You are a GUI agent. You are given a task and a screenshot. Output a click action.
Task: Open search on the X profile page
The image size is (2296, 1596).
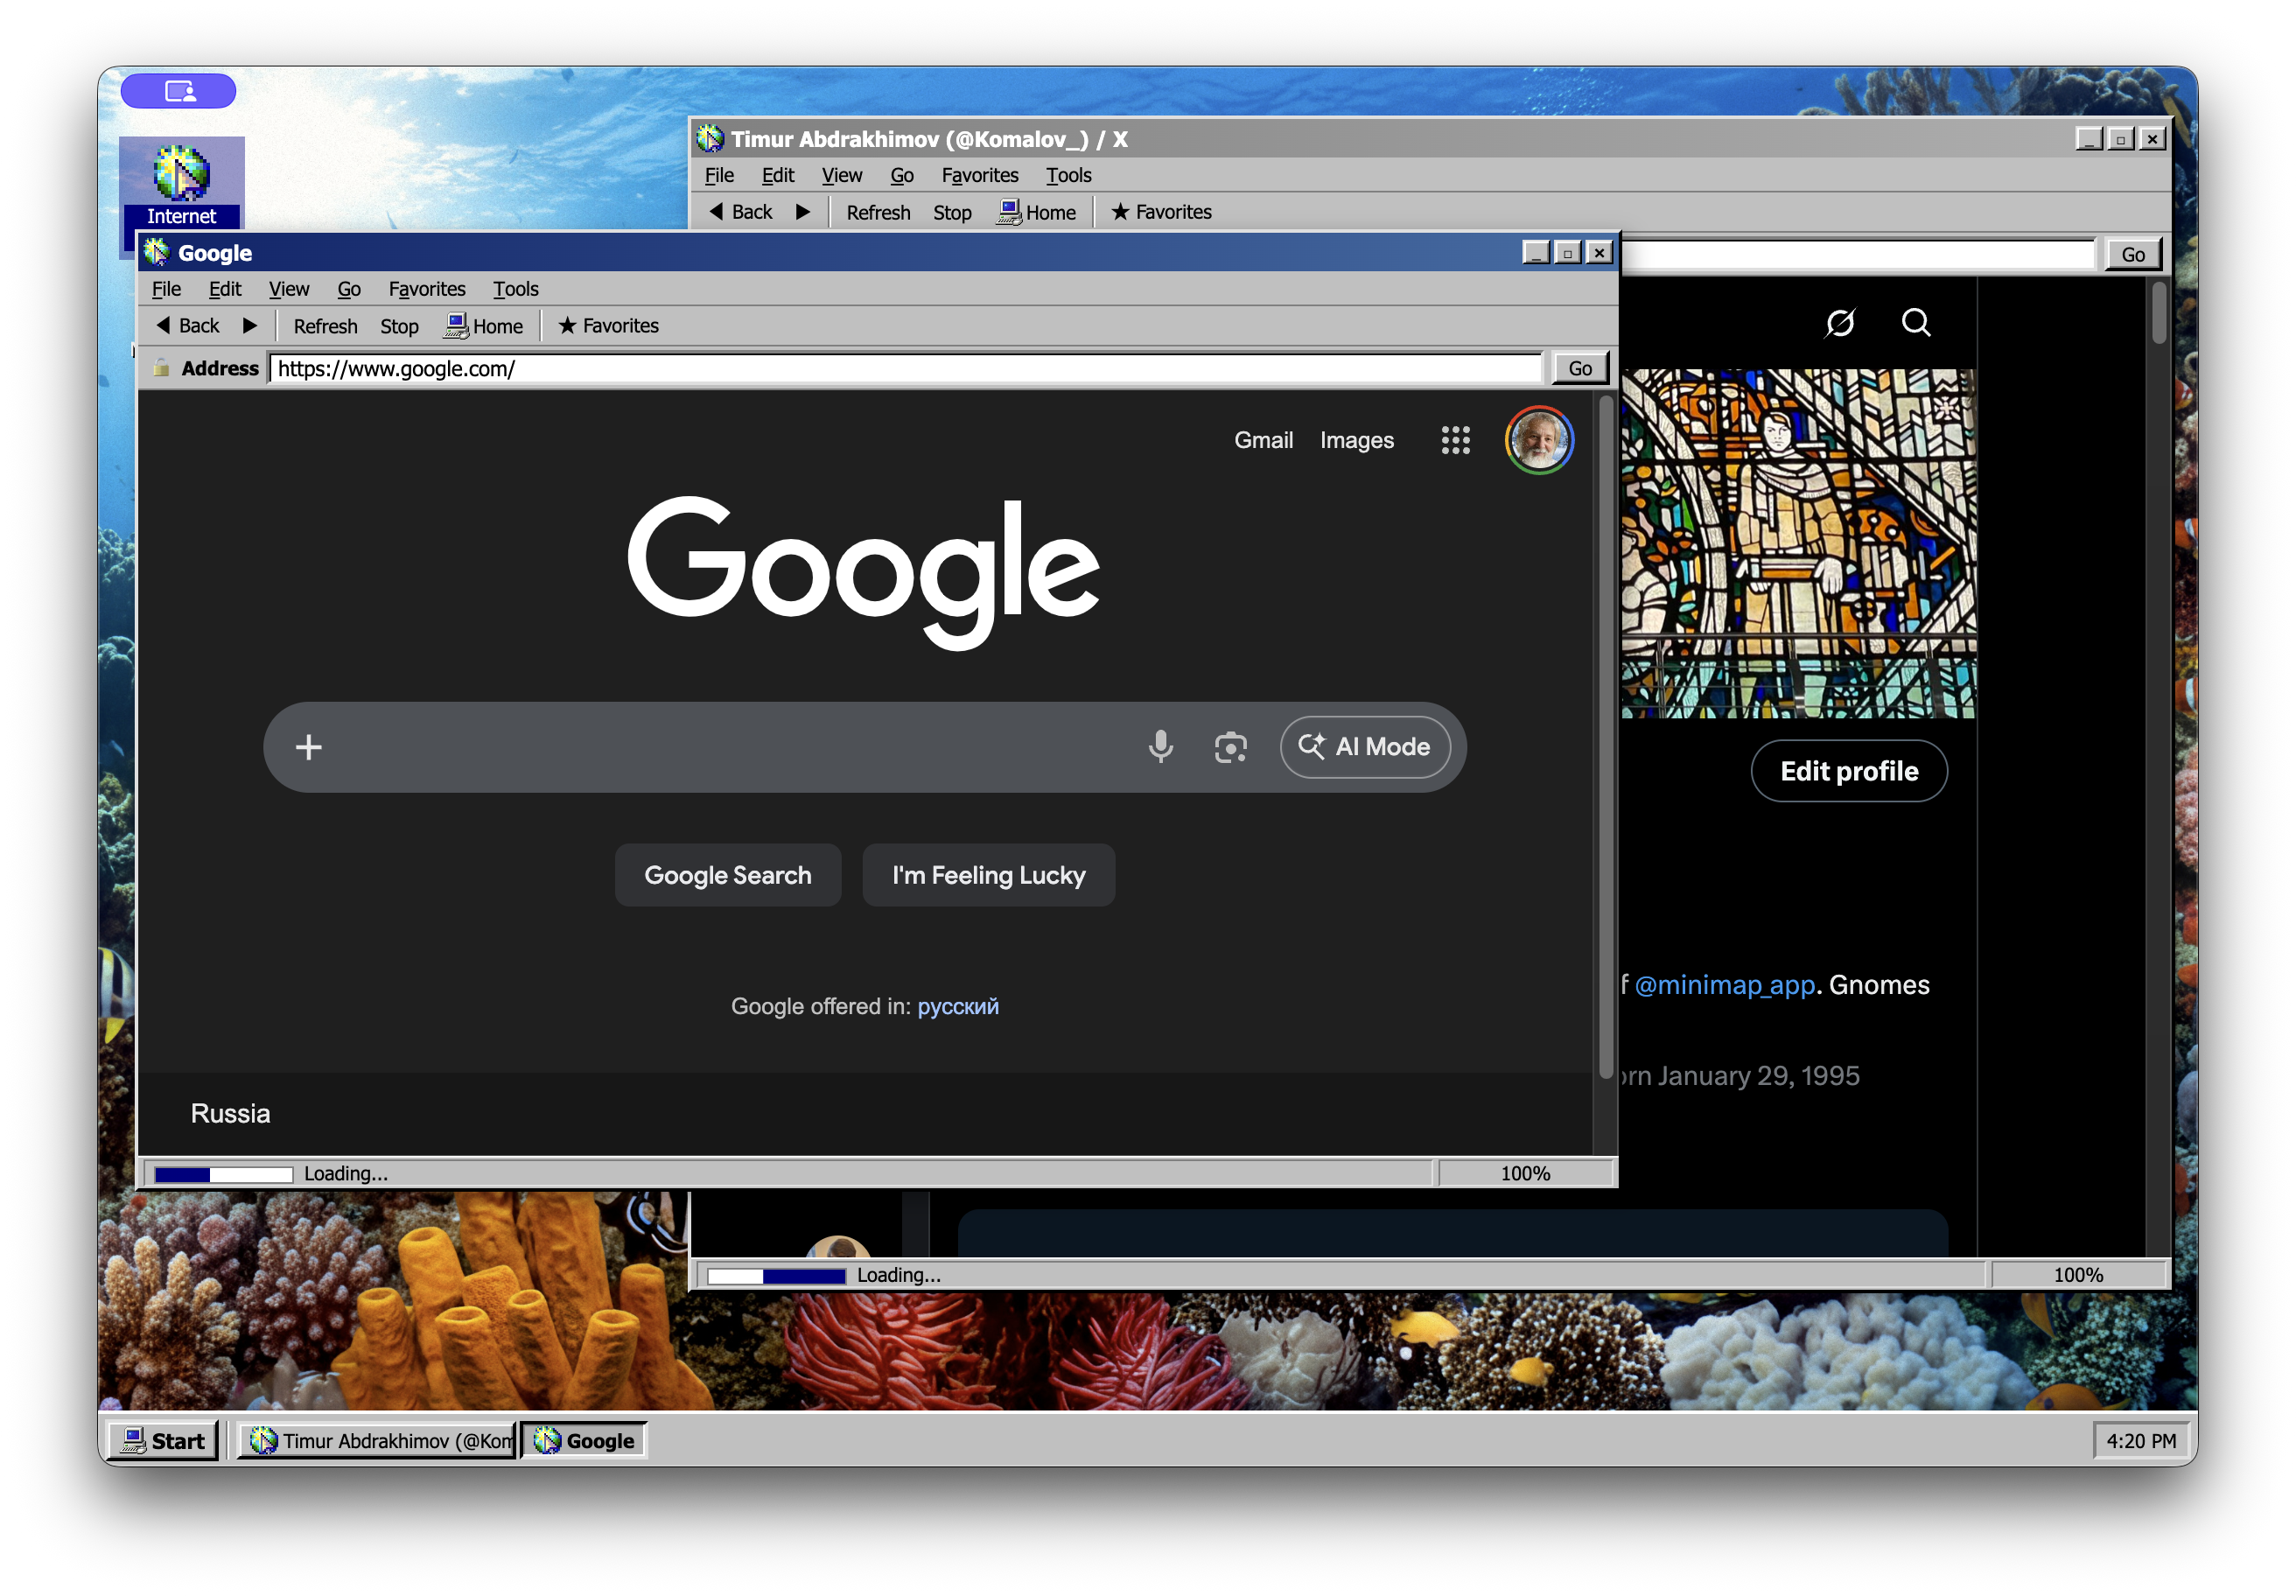1917,322
